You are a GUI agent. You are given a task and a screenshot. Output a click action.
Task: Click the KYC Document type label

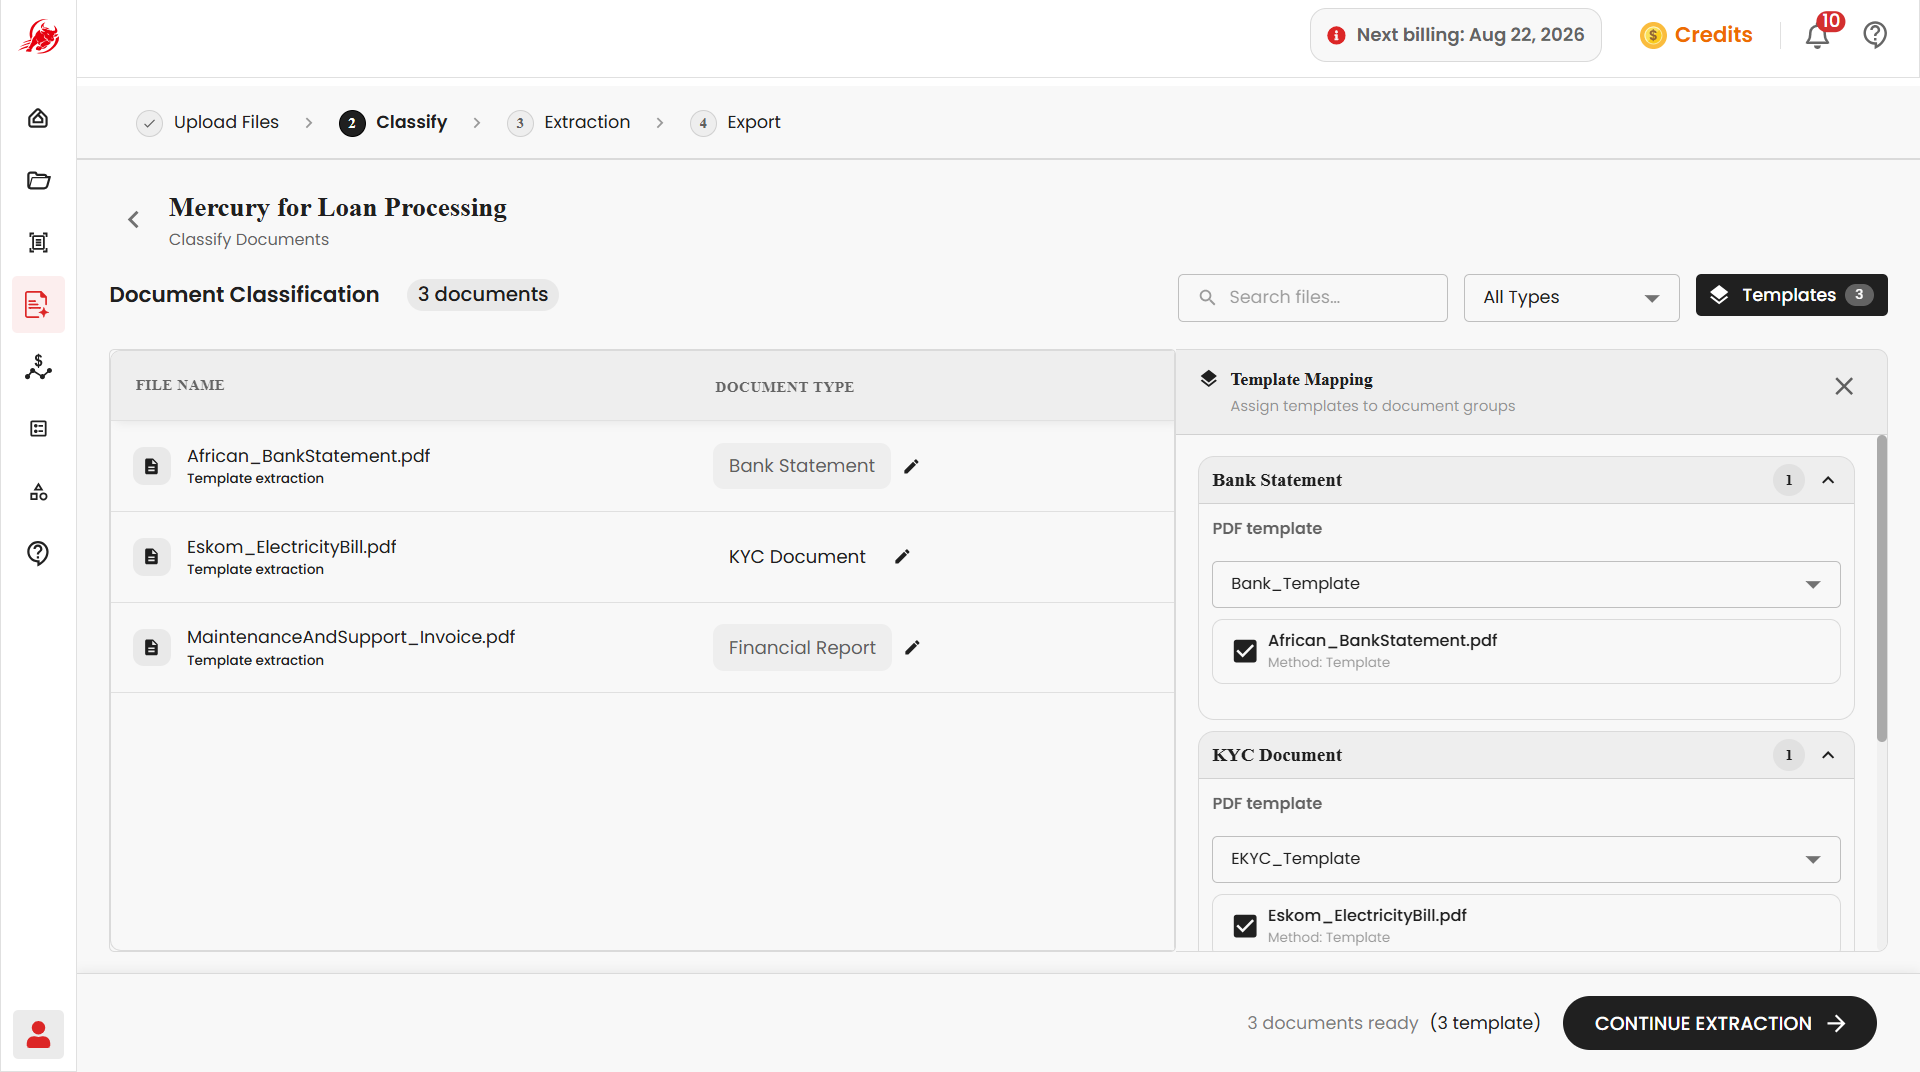(x=797, y=557)
